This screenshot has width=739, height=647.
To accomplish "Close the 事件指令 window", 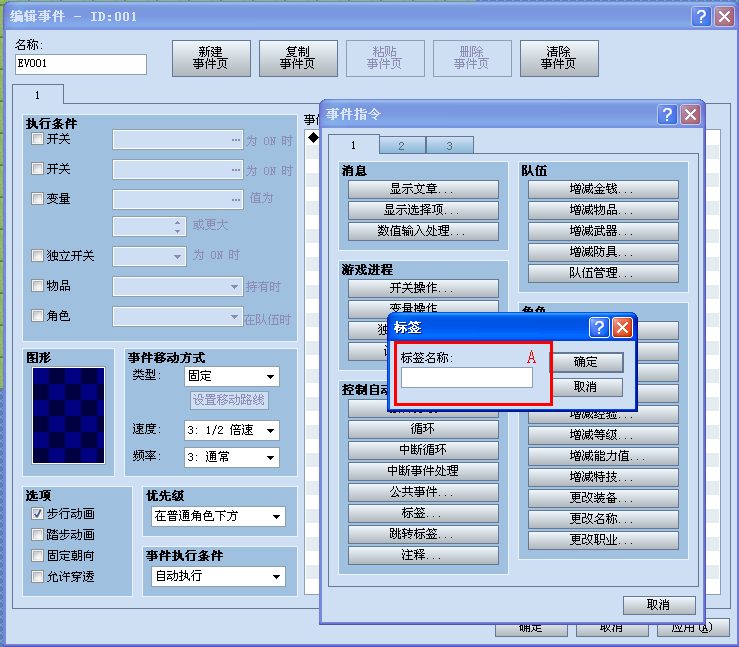I will [690, 115].
